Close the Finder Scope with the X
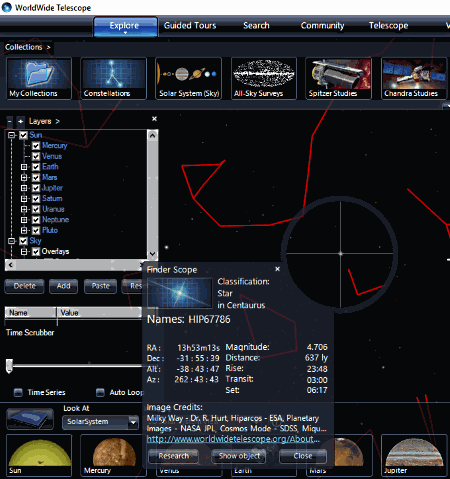 tap(277, 269)
